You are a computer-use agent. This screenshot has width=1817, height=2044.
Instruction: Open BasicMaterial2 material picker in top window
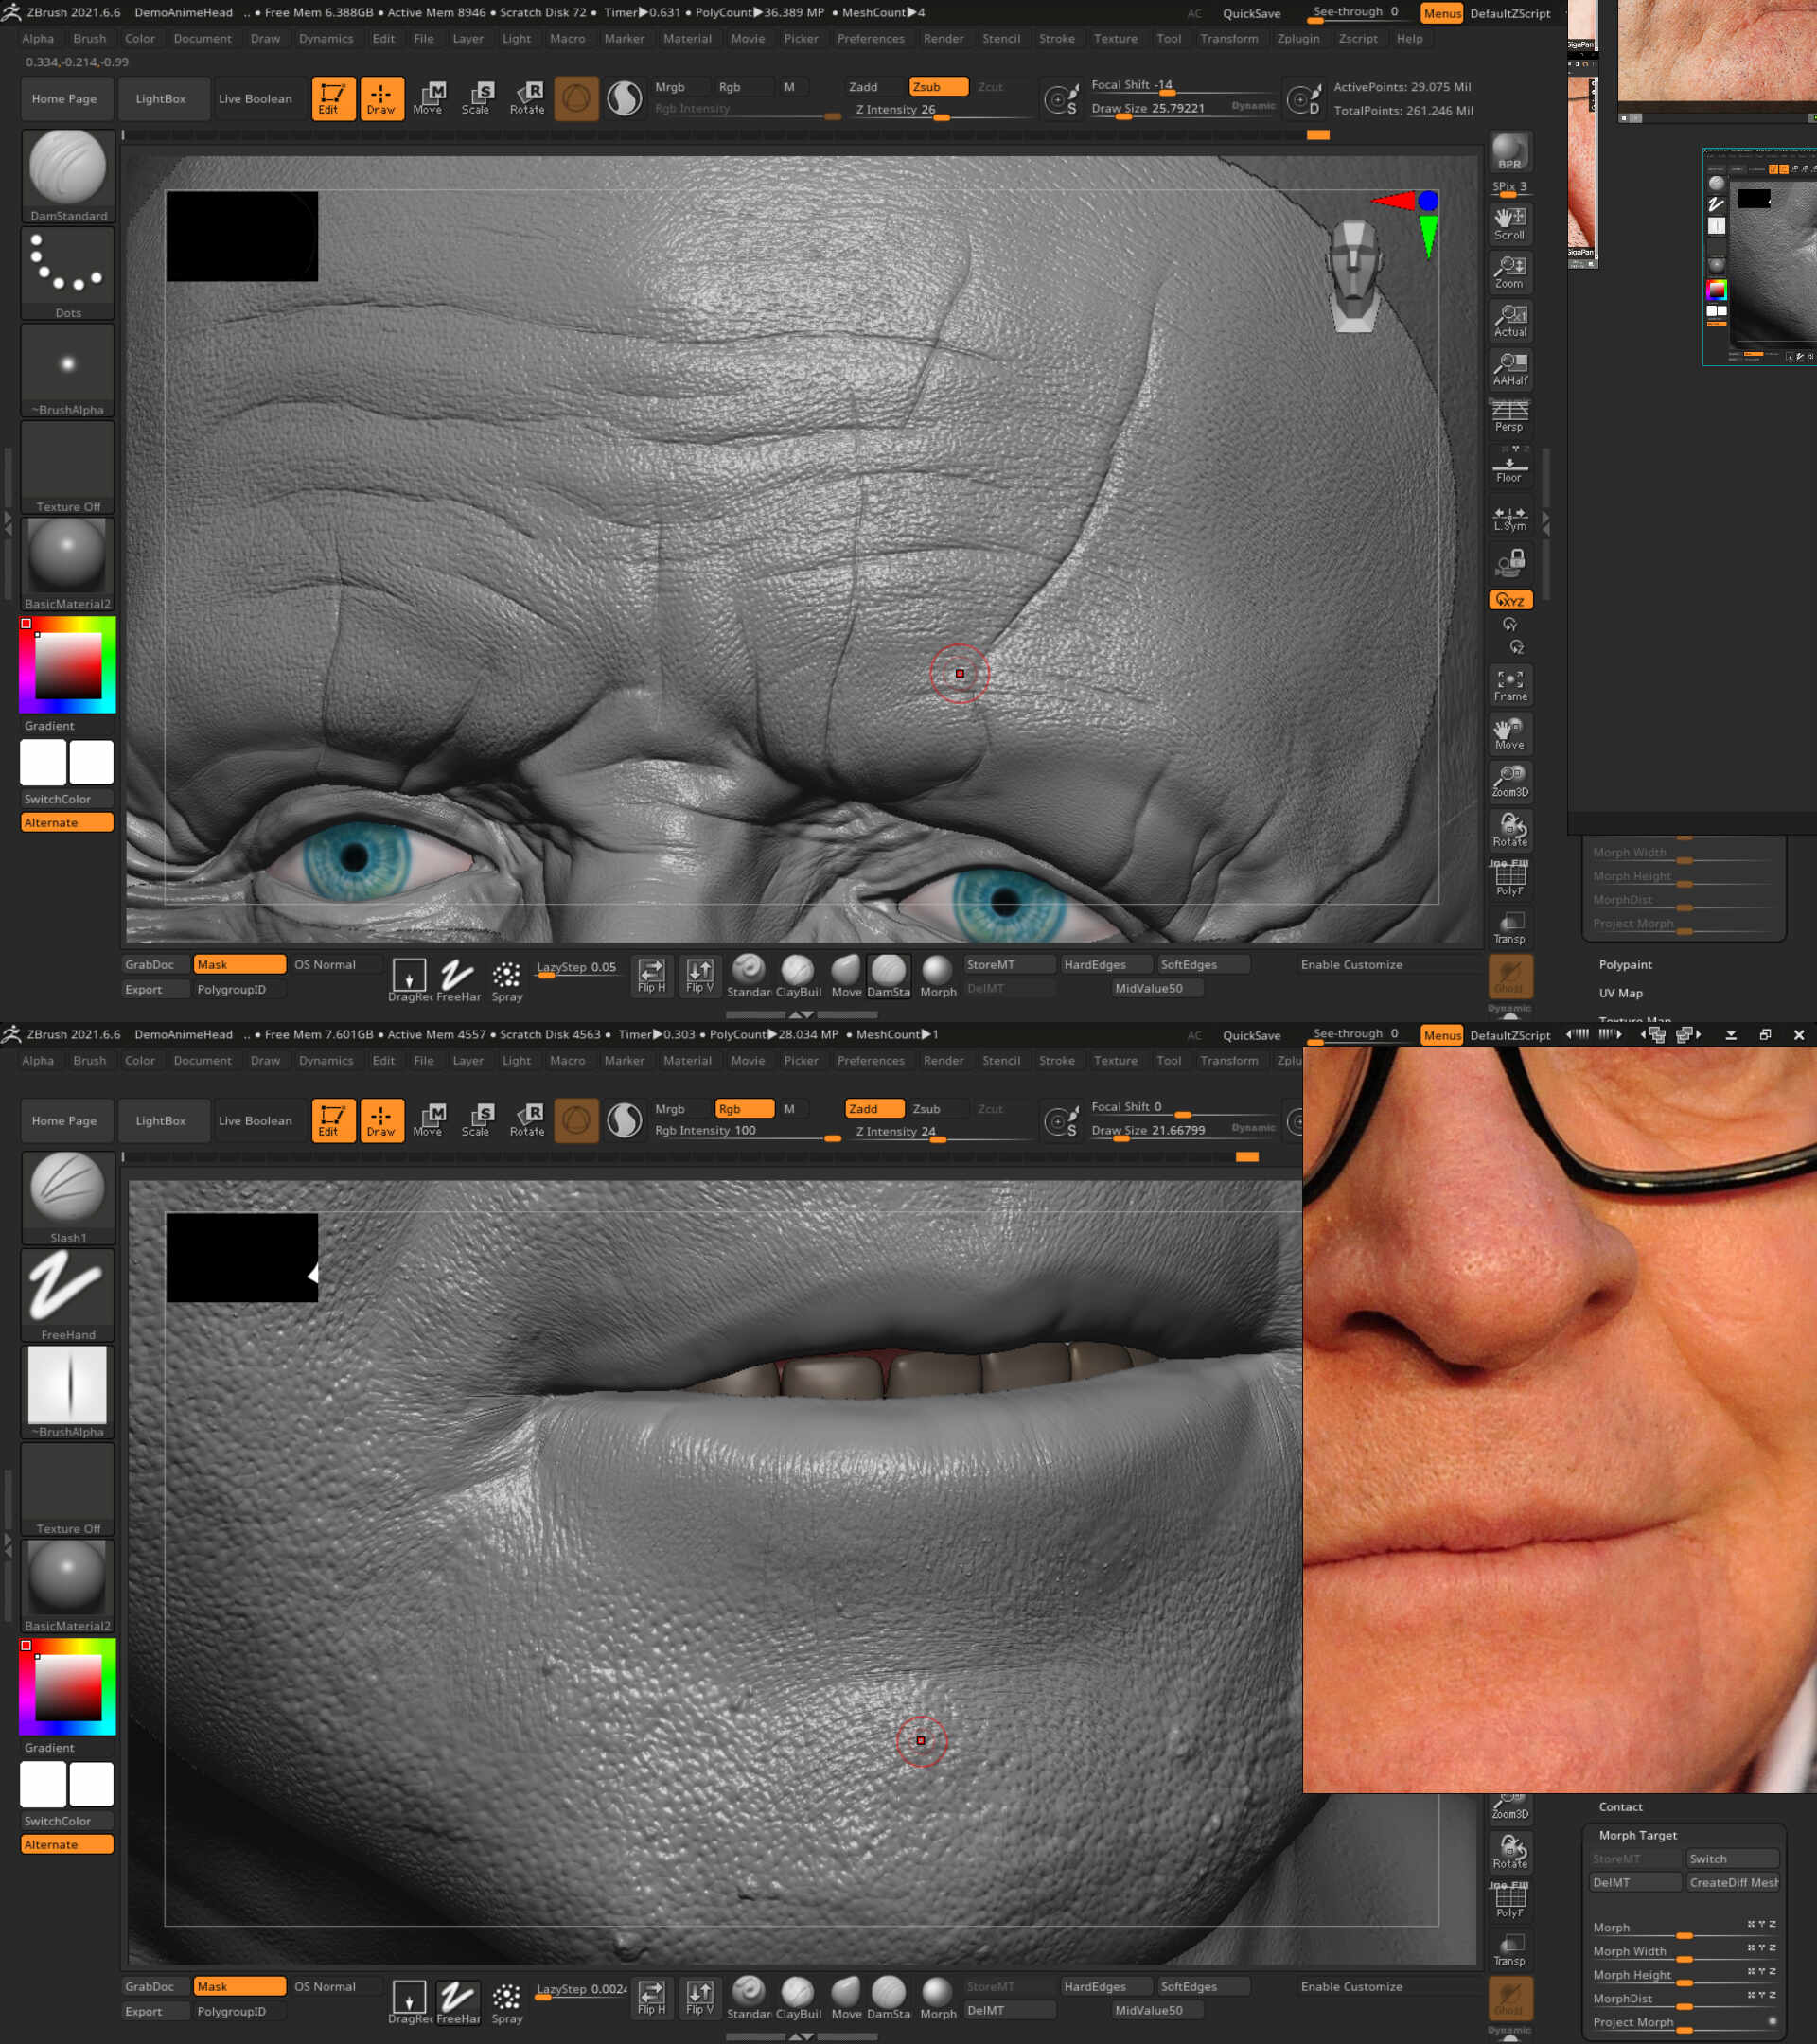68,564
